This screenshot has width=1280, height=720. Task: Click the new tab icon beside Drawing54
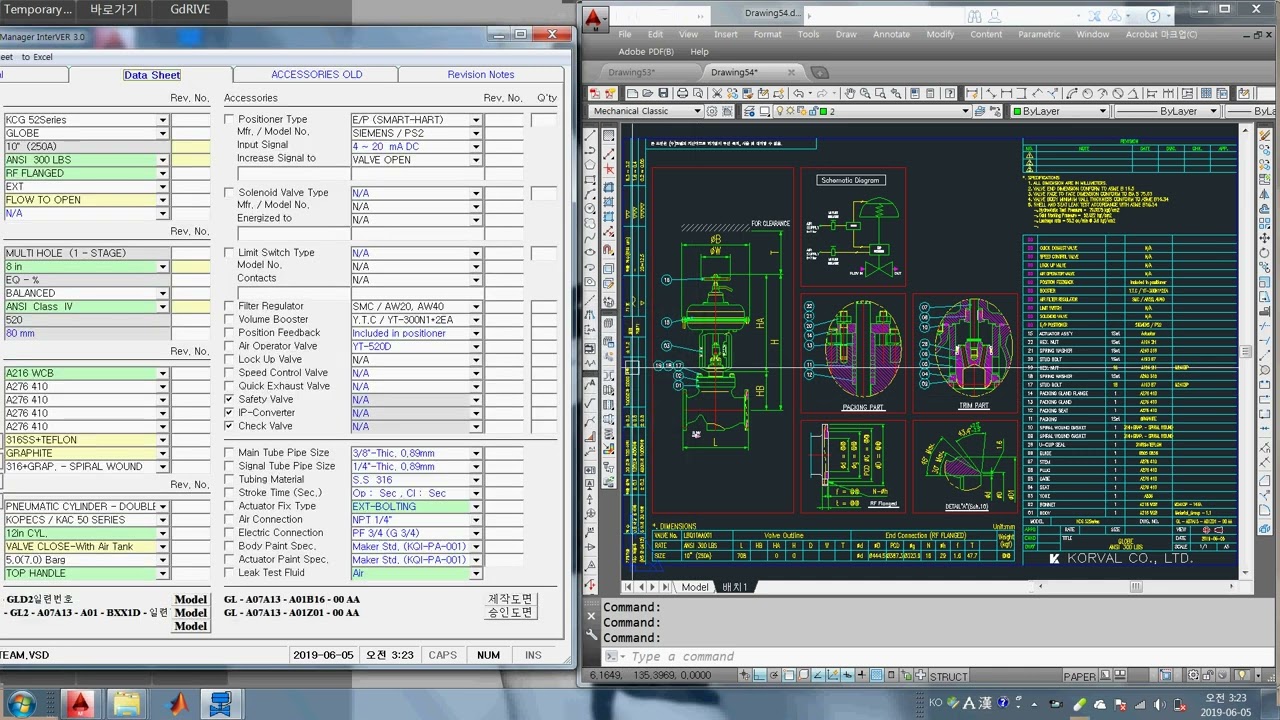(x=820, y=72)
